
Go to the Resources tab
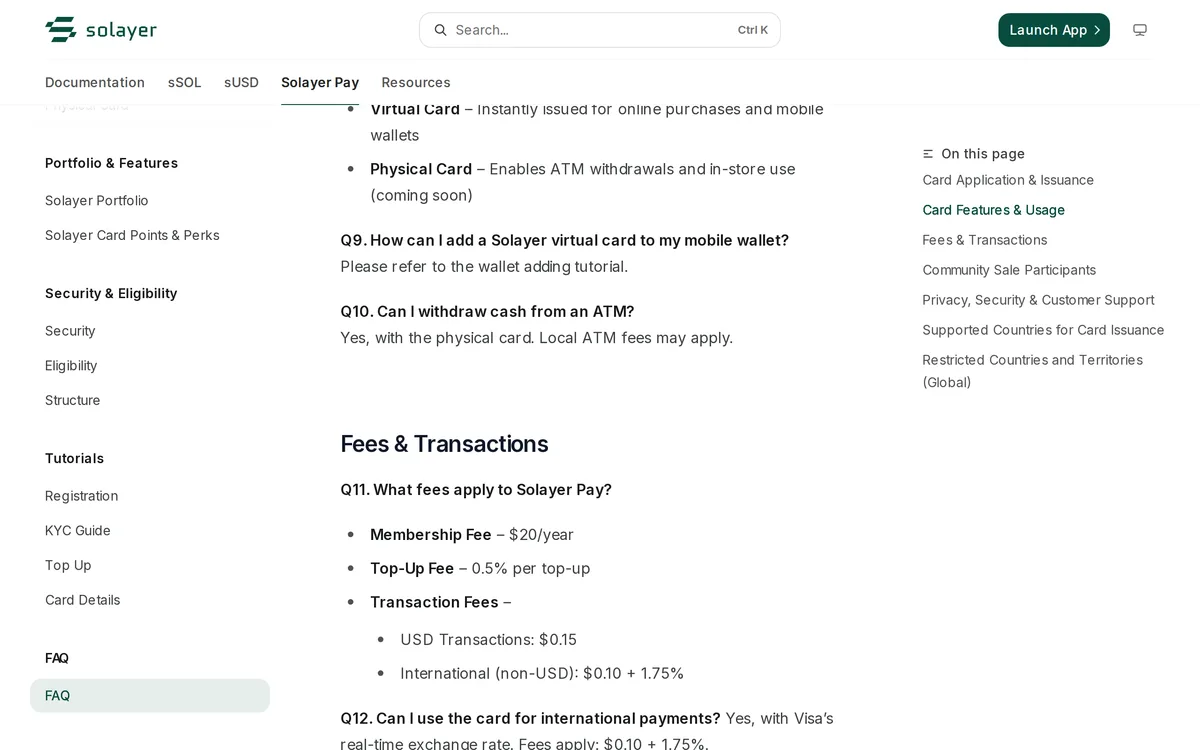pyautogui.click(x=416, y=82)
